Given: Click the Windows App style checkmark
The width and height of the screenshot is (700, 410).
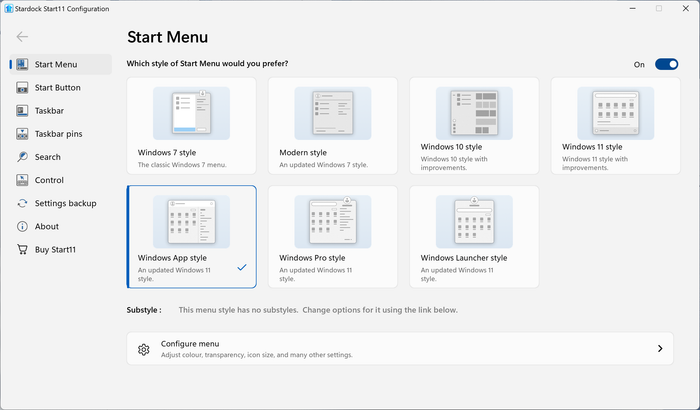Looking at the screenshot, I should pyautogui.click(x=242, y=268).
